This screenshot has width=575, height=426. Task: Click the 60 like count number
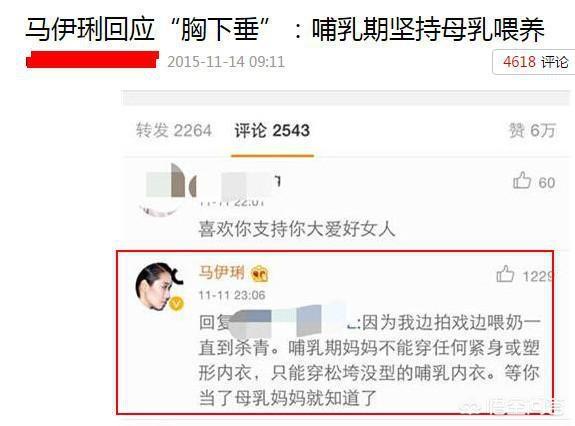(x=547, y=183)
